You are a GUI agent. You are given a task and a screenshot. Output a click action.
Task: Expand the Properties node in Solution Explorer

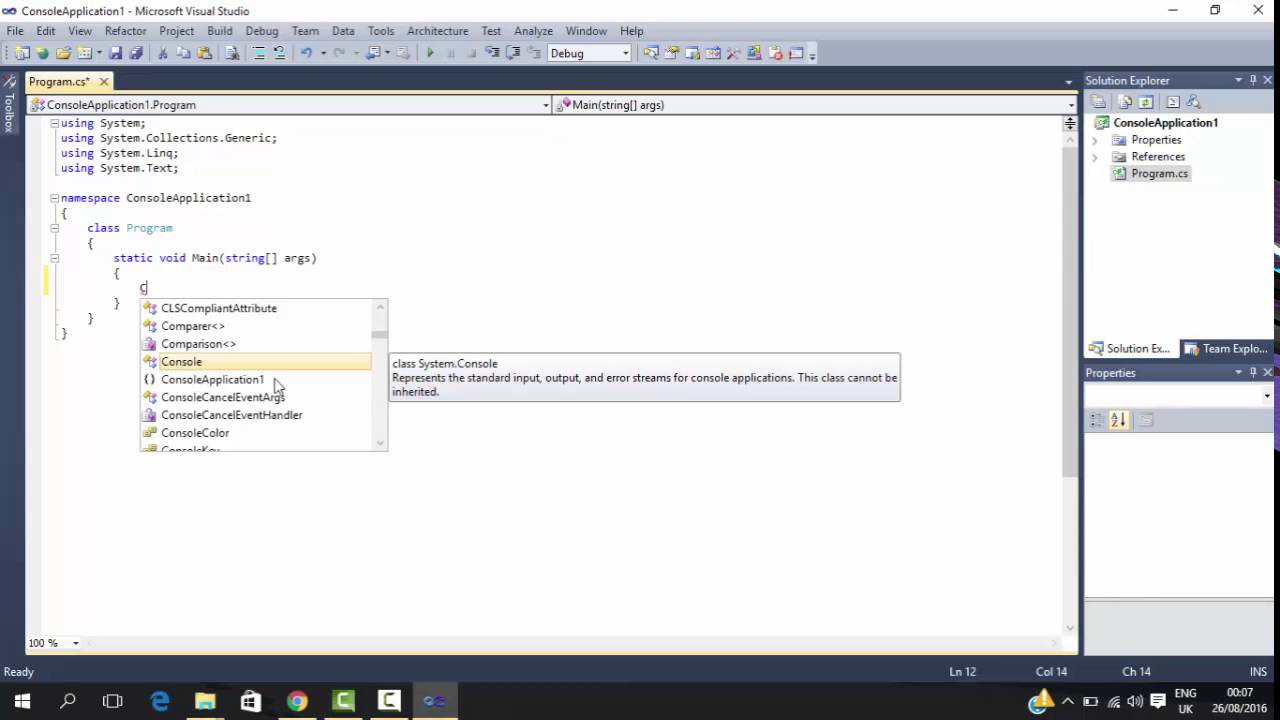coord(1094,140)
